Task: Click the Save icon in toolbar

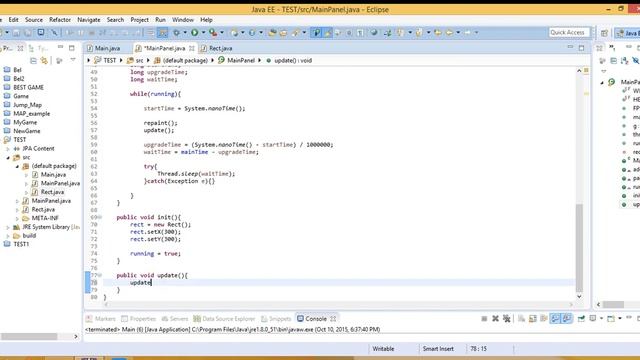Action: 16,32
